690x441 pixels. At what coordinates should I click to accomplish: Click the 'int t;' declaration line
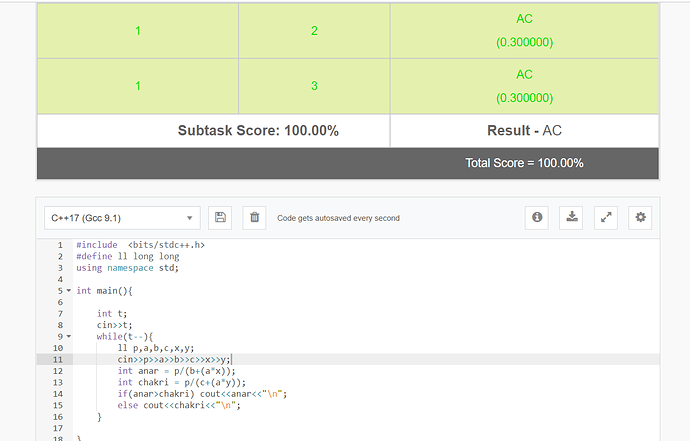tap(112, 313)
